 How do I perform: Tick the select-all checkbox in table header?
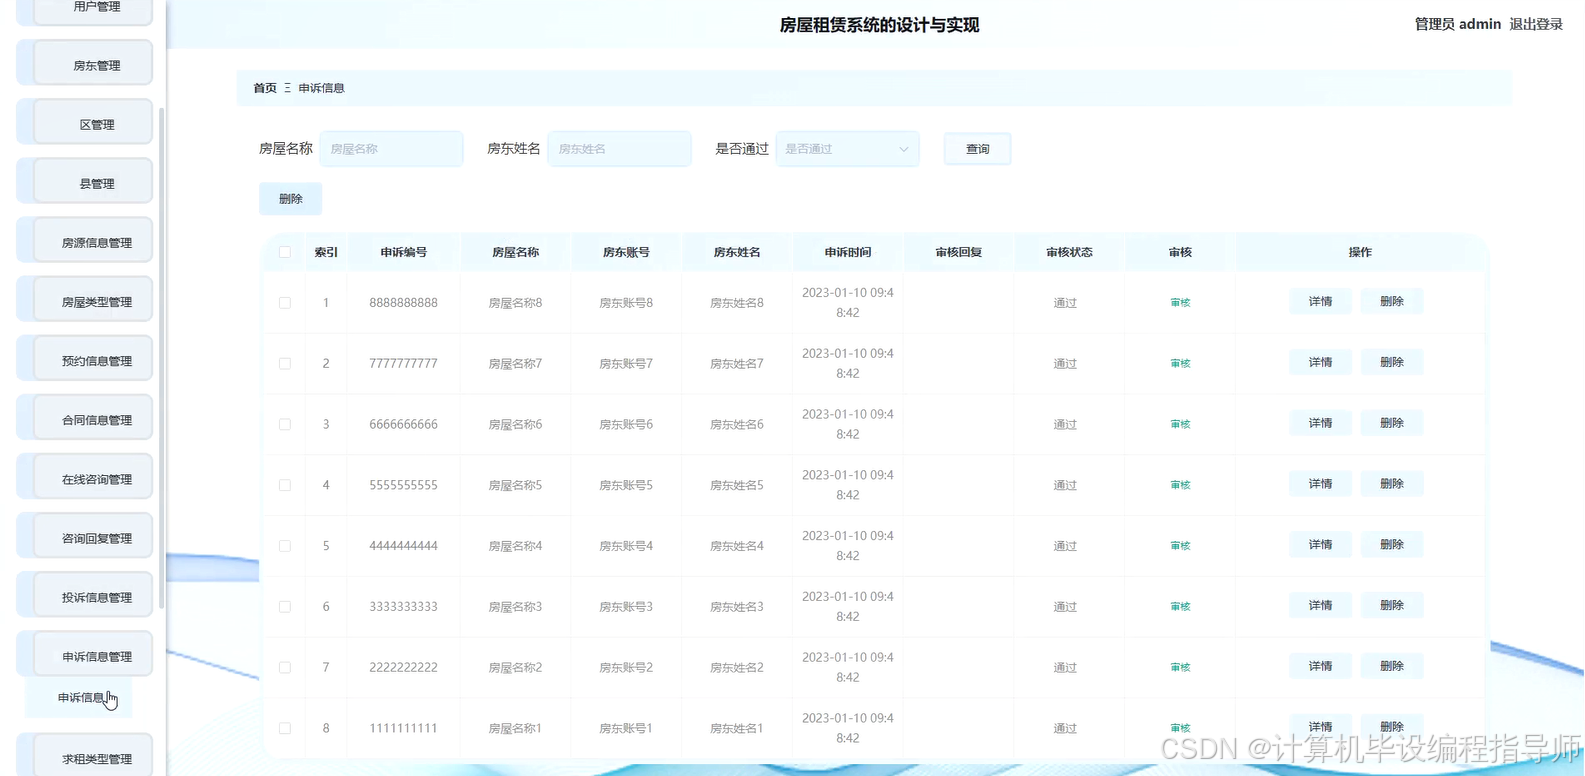[x=285, y=252]
